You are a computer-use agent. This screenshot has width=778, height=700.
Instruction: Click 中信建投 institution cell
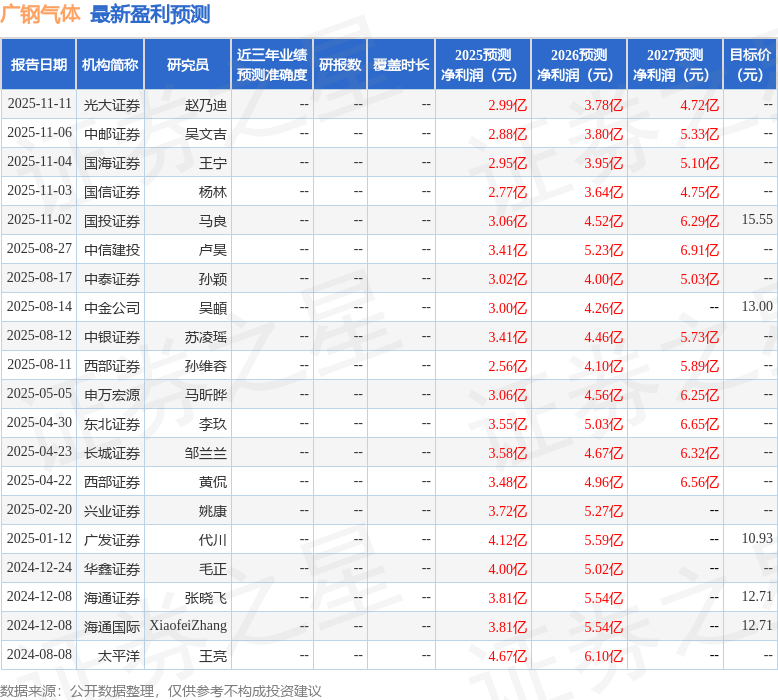(x=112, y=250)
